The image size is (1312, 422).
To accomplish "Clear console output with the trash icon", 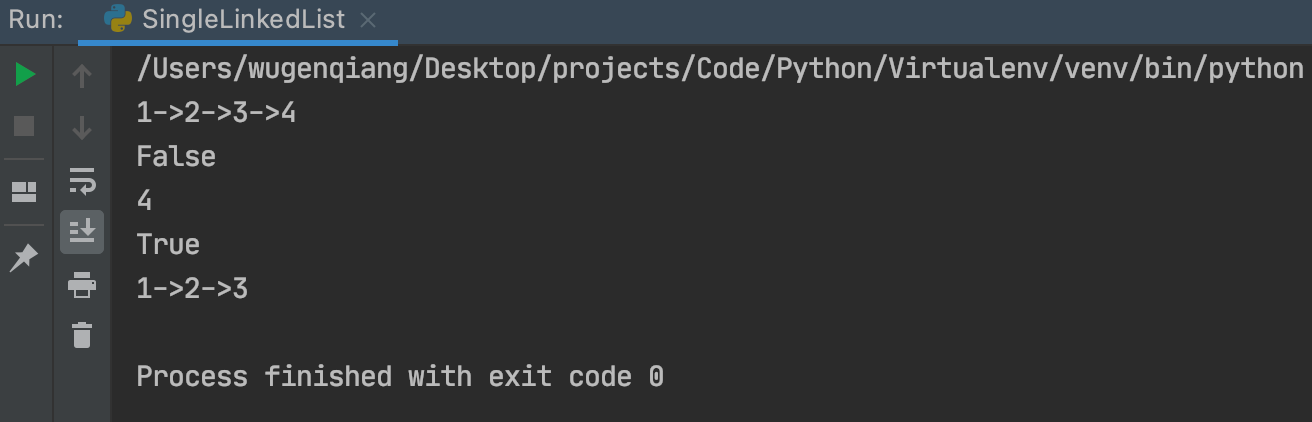I will pos(82,334).
